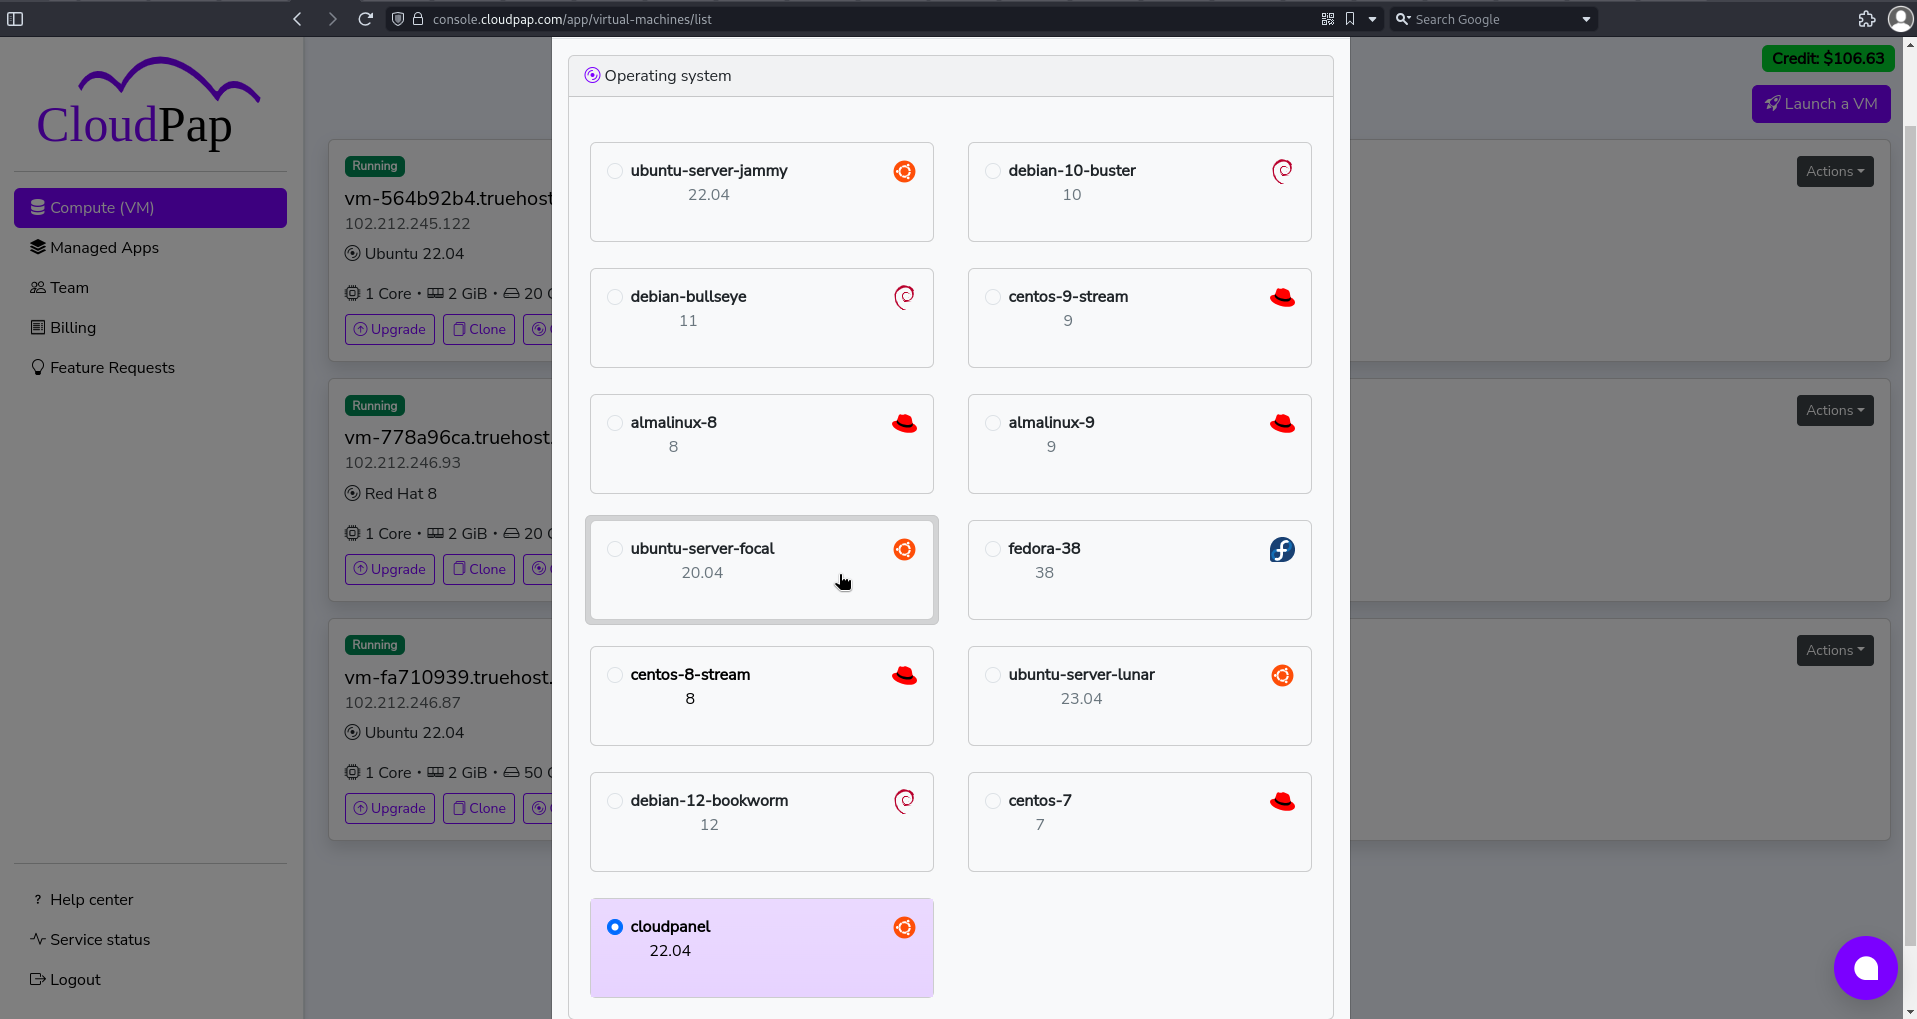The width and height of the screenshot is (1917, 1019).
Task: Click the Red Hat icon on almalinux-8
Action: (x=903, y=423)
